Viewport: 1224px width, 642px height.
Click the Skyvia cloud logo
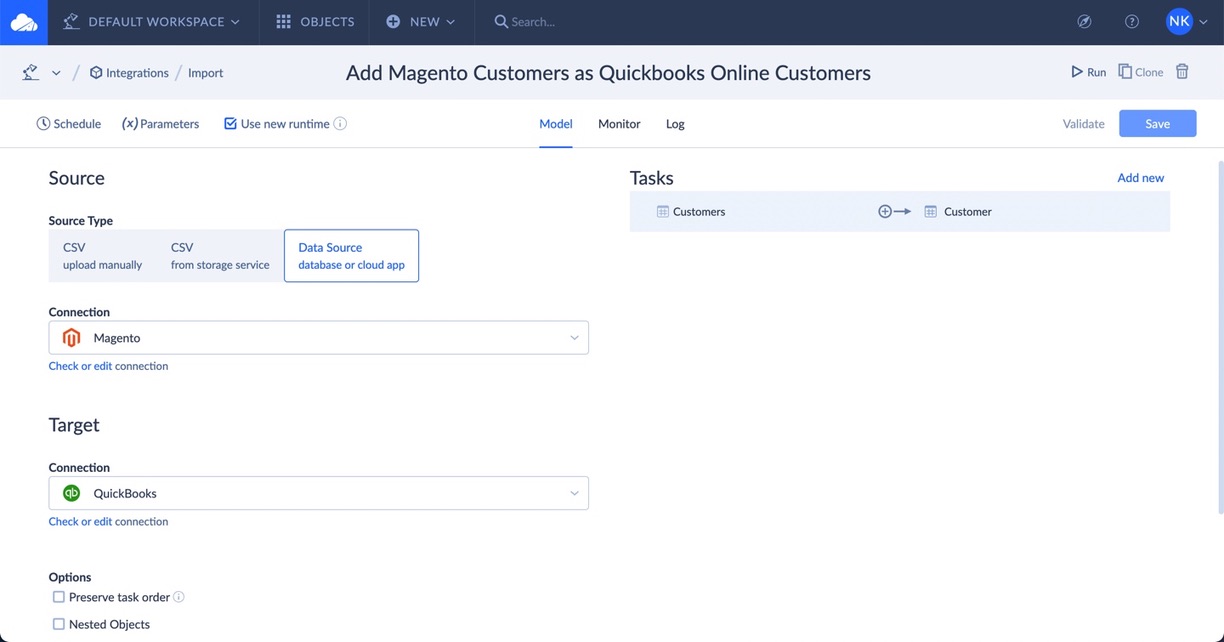tap(24, 22)
